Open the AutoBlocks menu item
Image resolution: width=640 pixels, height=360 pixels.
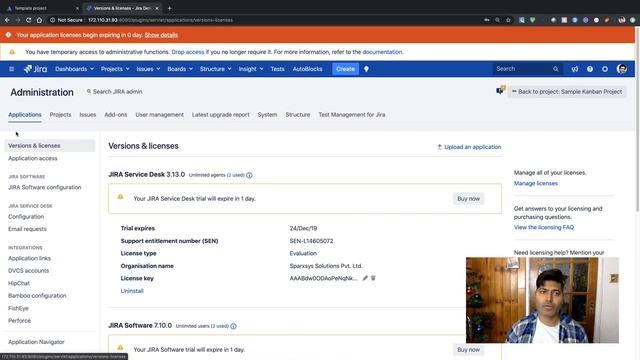click(x=307, y=69)
